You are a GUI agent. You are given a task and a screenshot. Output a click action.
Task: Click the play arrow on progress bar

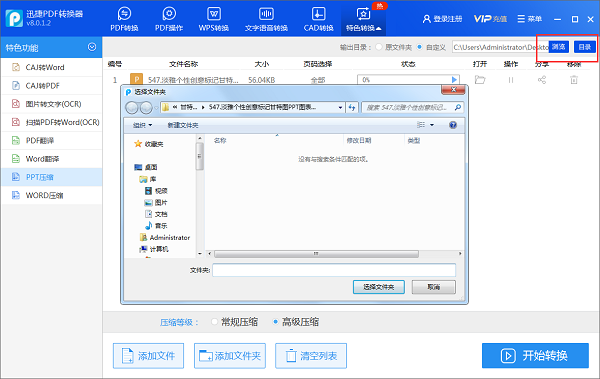pos(454,80)
